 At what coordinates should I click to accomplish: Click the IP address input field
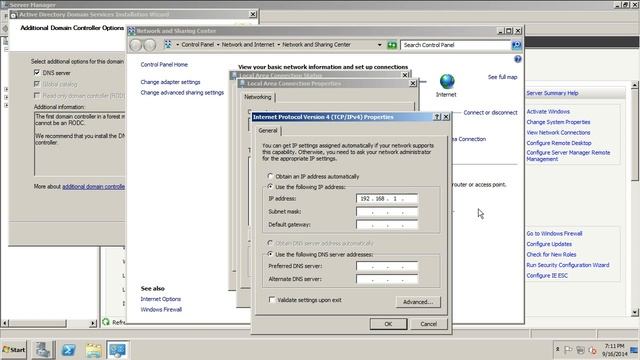coord(387,199)
